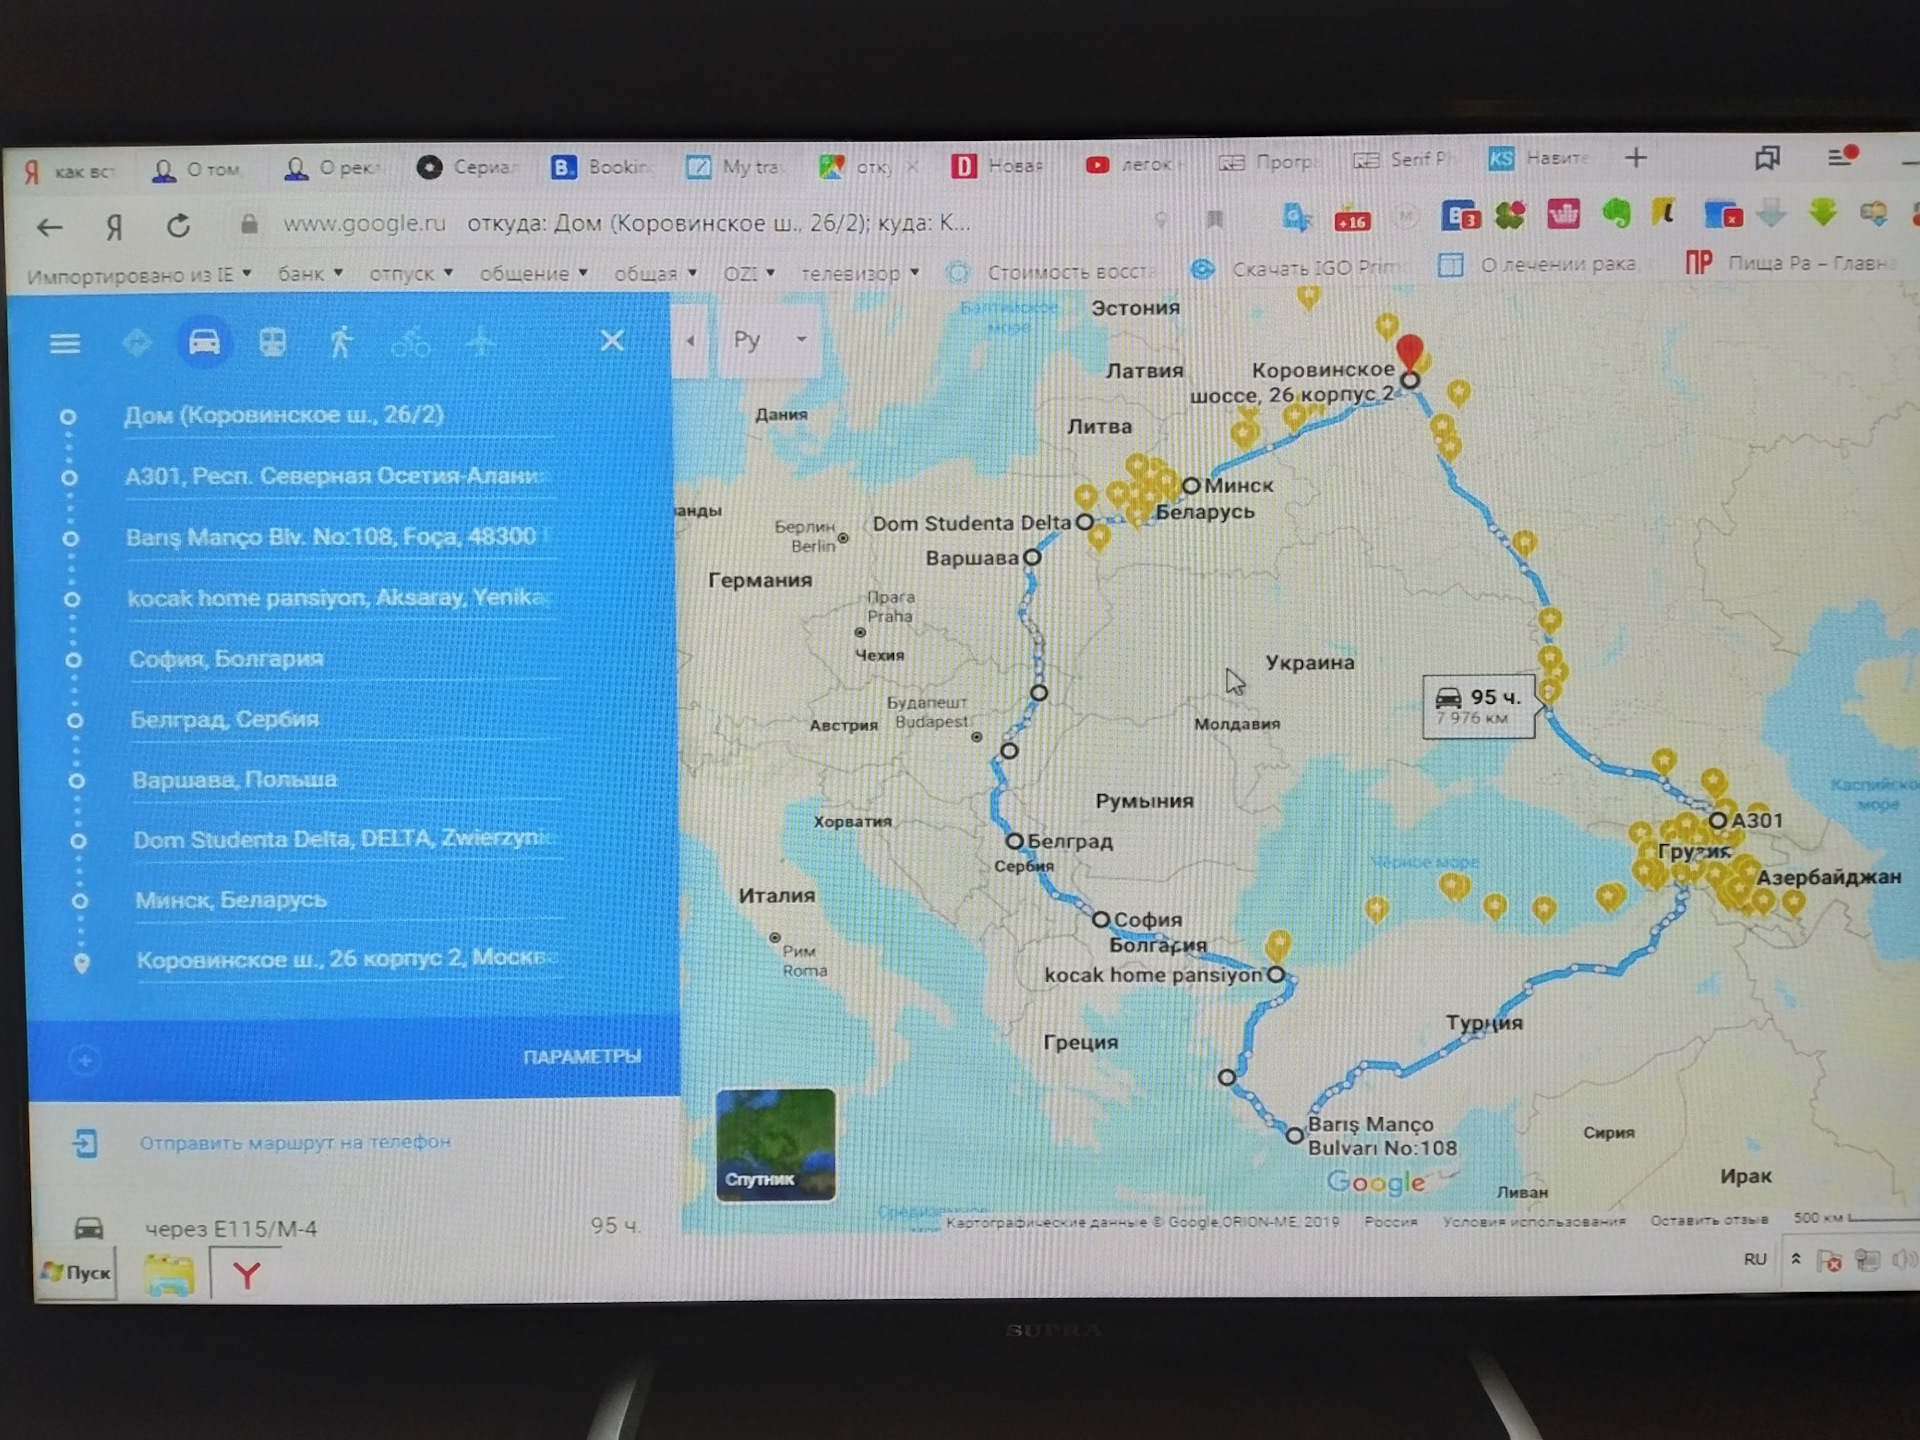The image size is (1920, 1440).
Task: Open the +16 extension icon
Action: coord(1352,220)
